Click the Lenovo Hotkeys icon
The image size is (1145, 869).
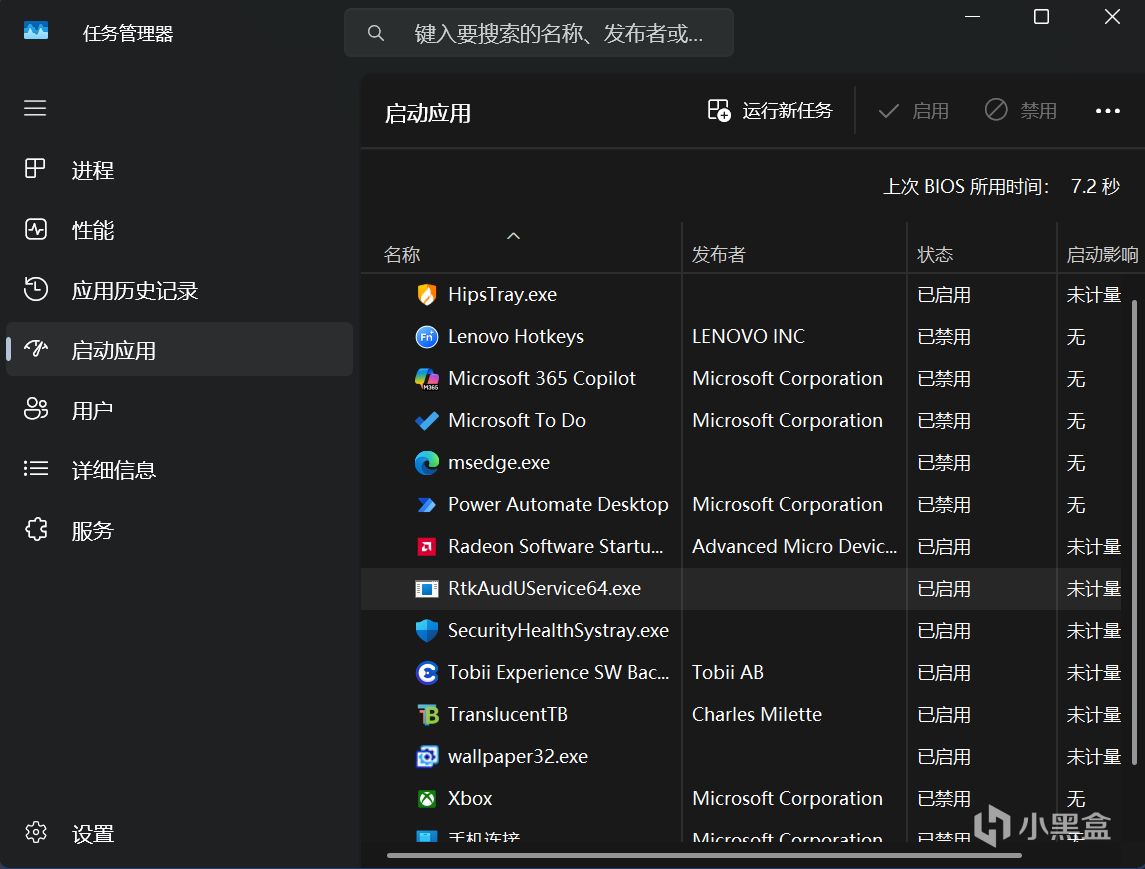(x=427, y=337)
